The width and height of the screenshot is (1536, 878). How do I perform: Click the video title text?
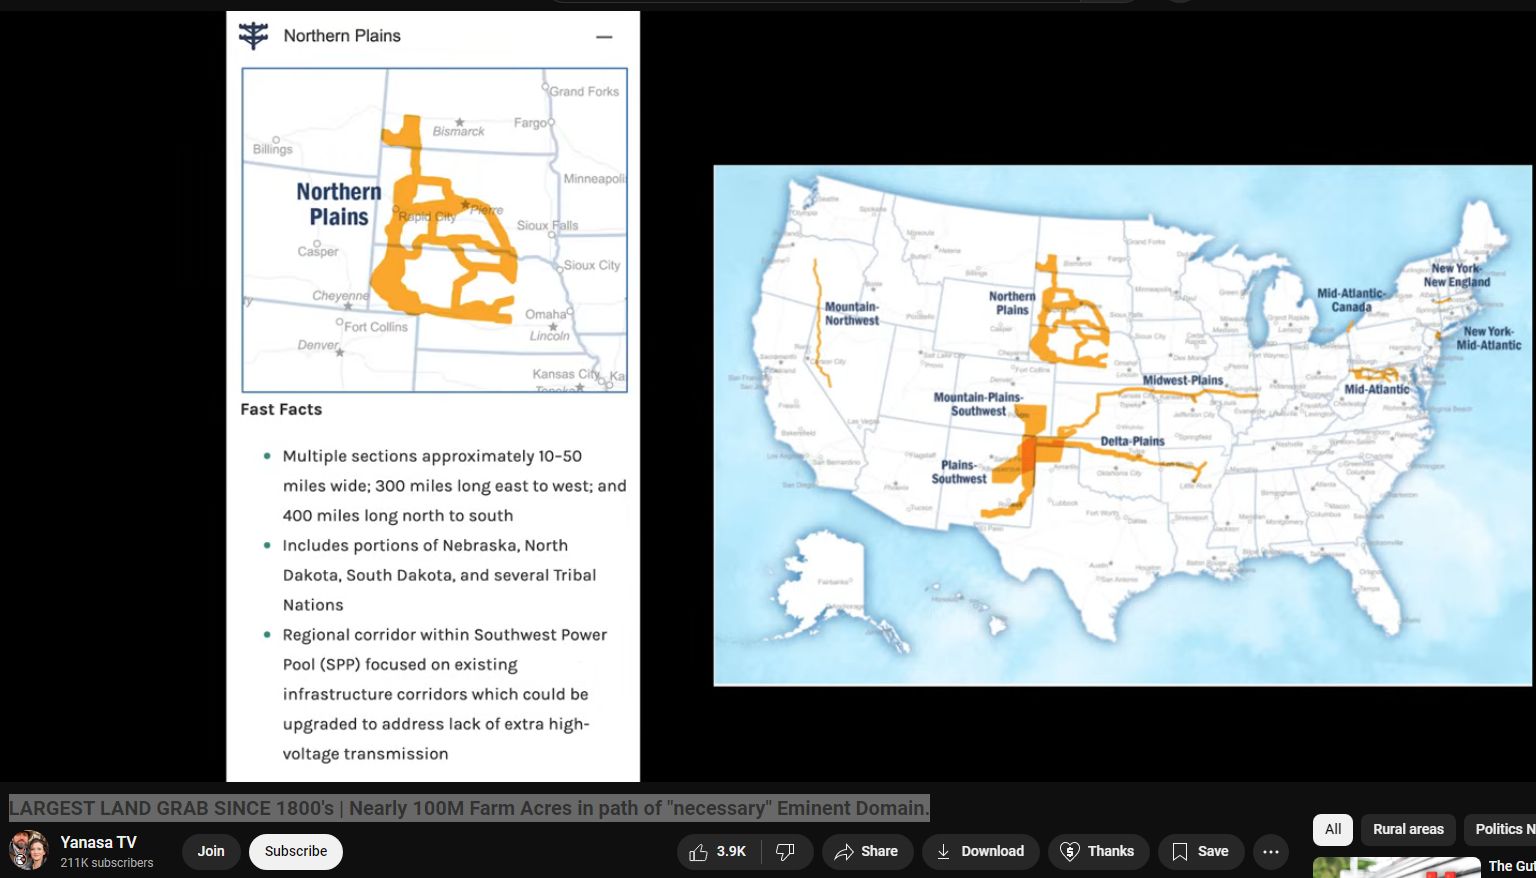(469, 808)
